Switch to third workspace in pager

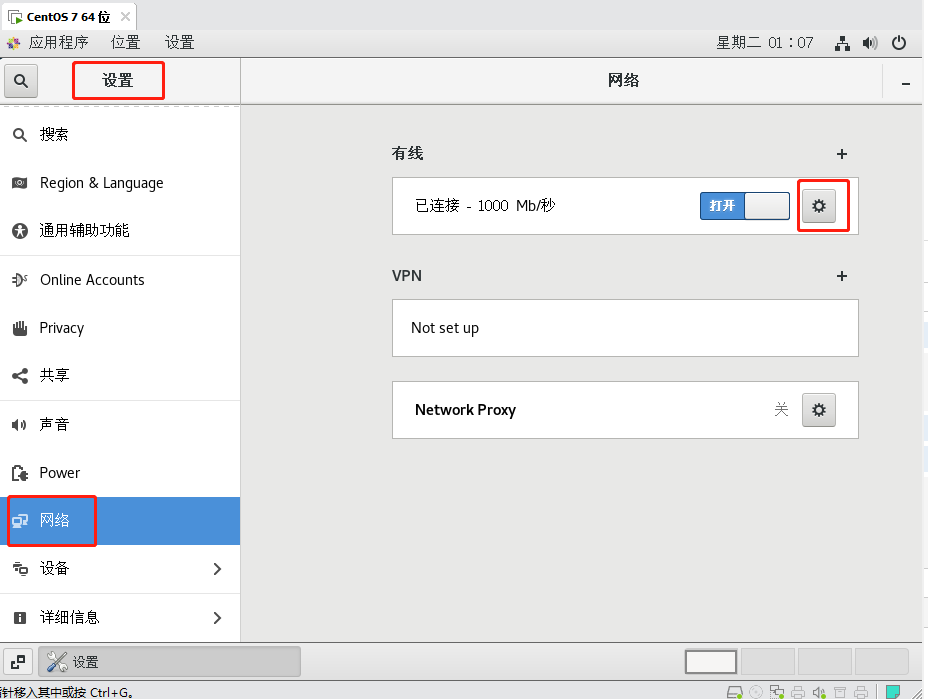pos(824,662)
